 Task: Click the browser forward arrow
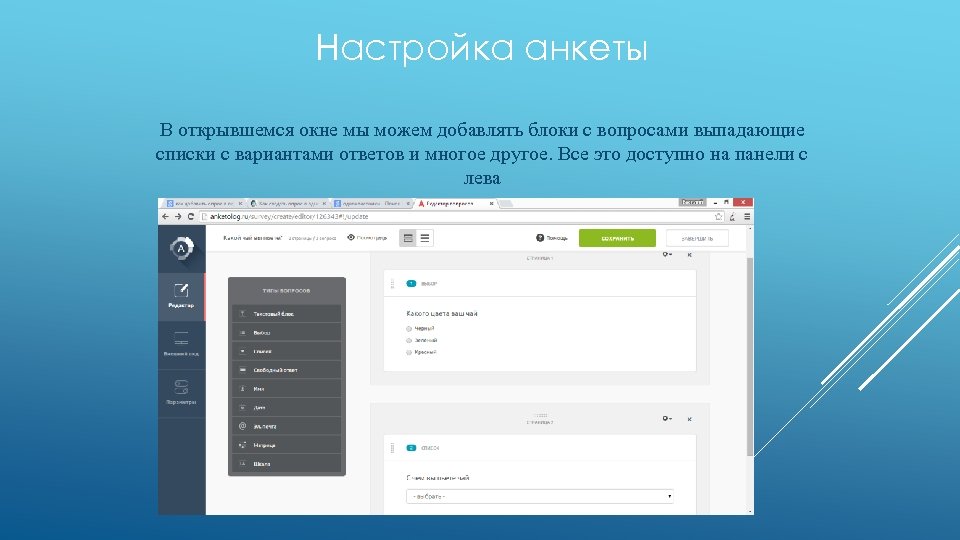pyautogui.click(x=178, y=216)
